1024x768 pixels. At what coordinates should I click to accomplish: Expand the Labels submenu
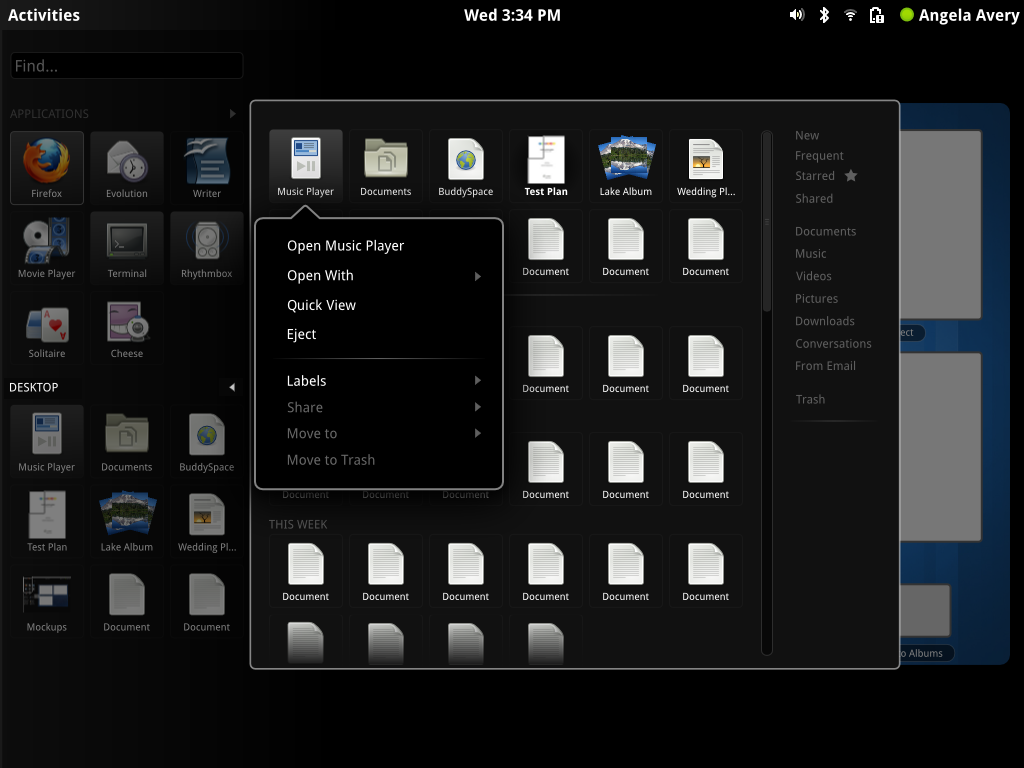pyautogui.click(x=306, y=380)
